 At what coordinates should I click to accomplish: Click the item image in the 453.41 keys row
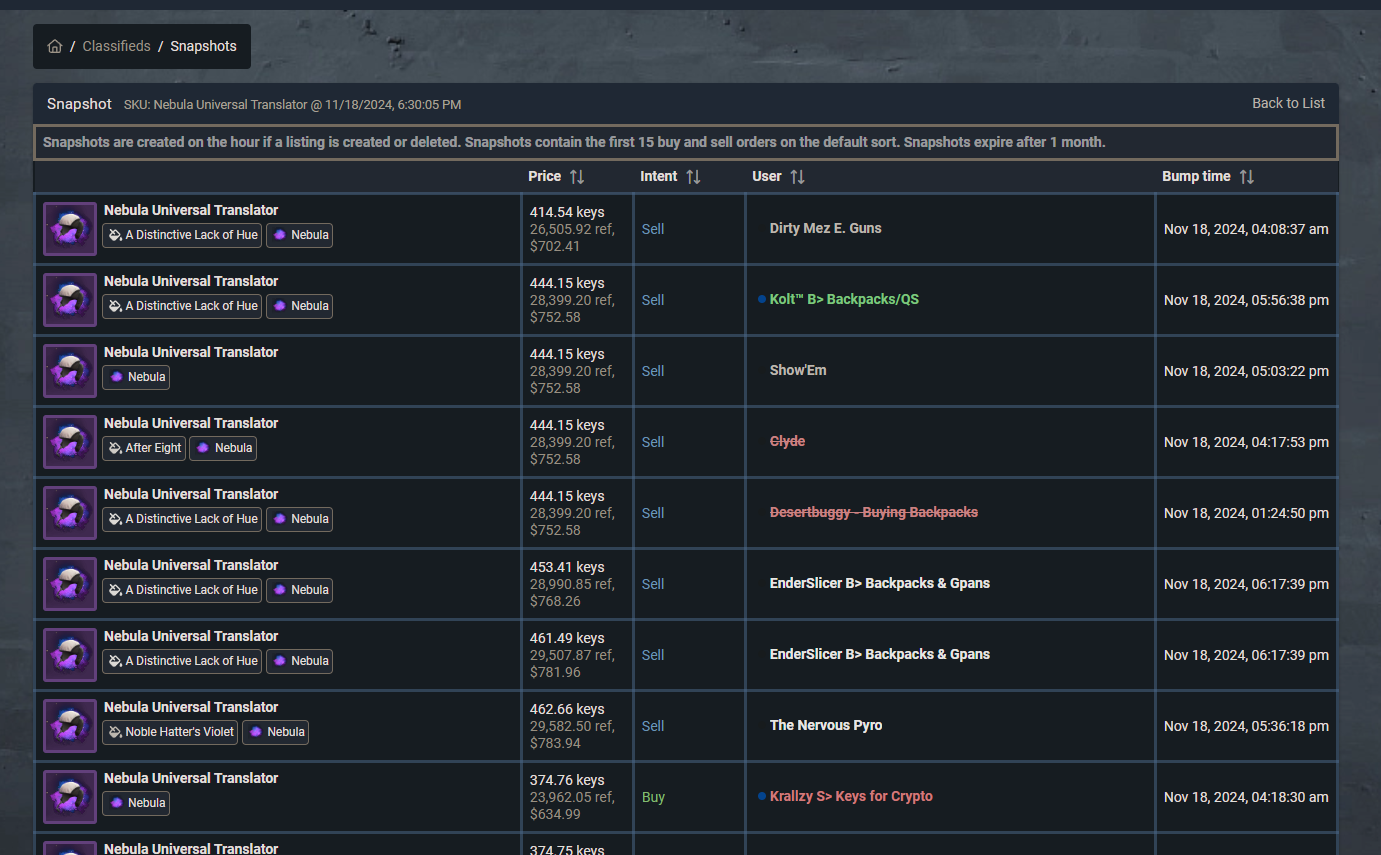coord(70,584)
